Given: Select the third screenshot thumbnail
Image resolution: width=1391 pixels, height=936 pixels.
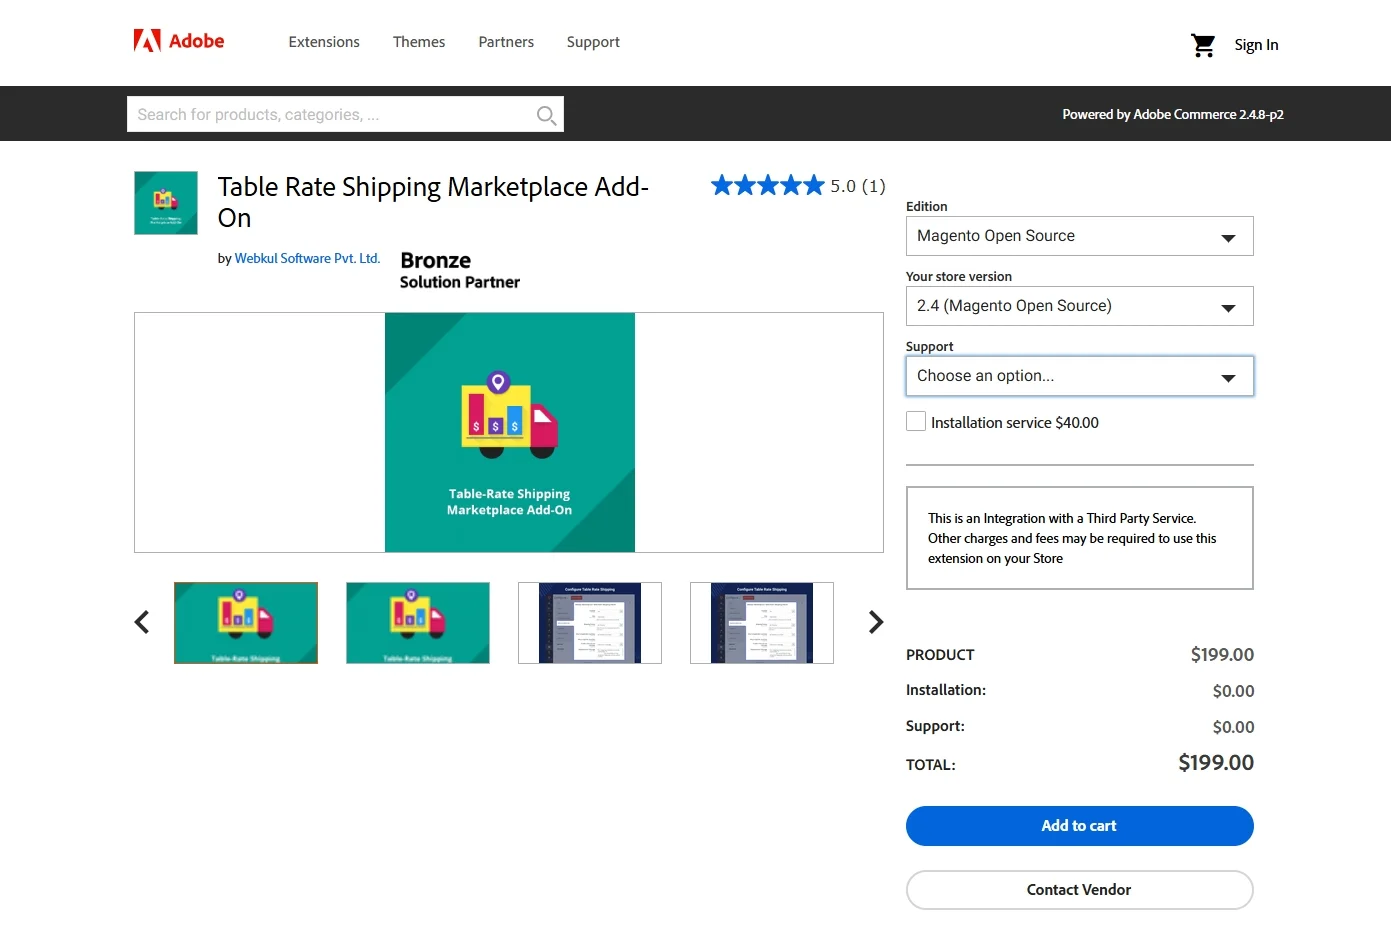Looking at the screenshot, I should coord(590,623).
